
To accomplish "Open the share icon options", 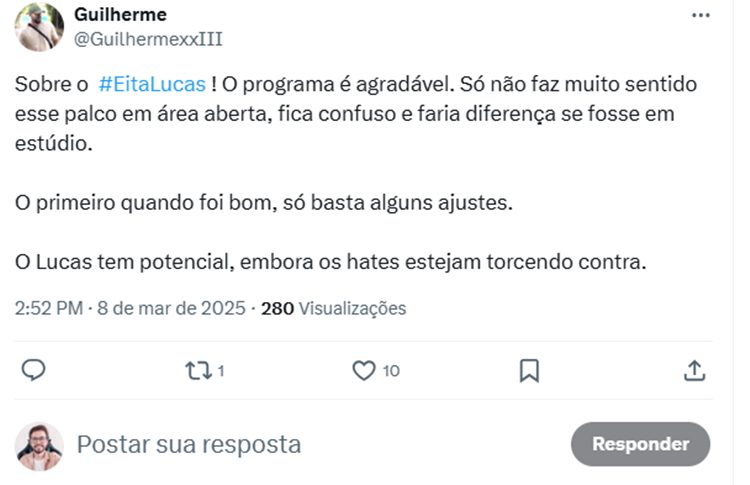I will click(x=694, y=370).
